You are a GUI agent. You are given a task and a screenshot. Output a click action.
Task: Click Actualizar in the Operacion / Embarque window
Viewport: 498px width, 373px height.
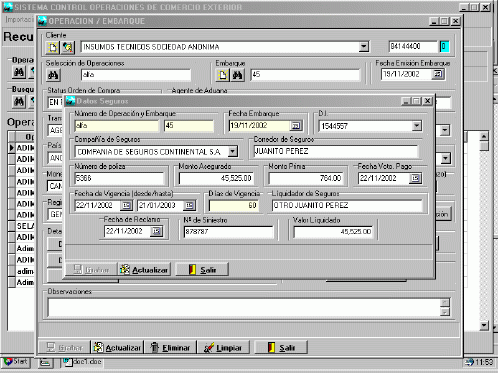coord(117,348)
